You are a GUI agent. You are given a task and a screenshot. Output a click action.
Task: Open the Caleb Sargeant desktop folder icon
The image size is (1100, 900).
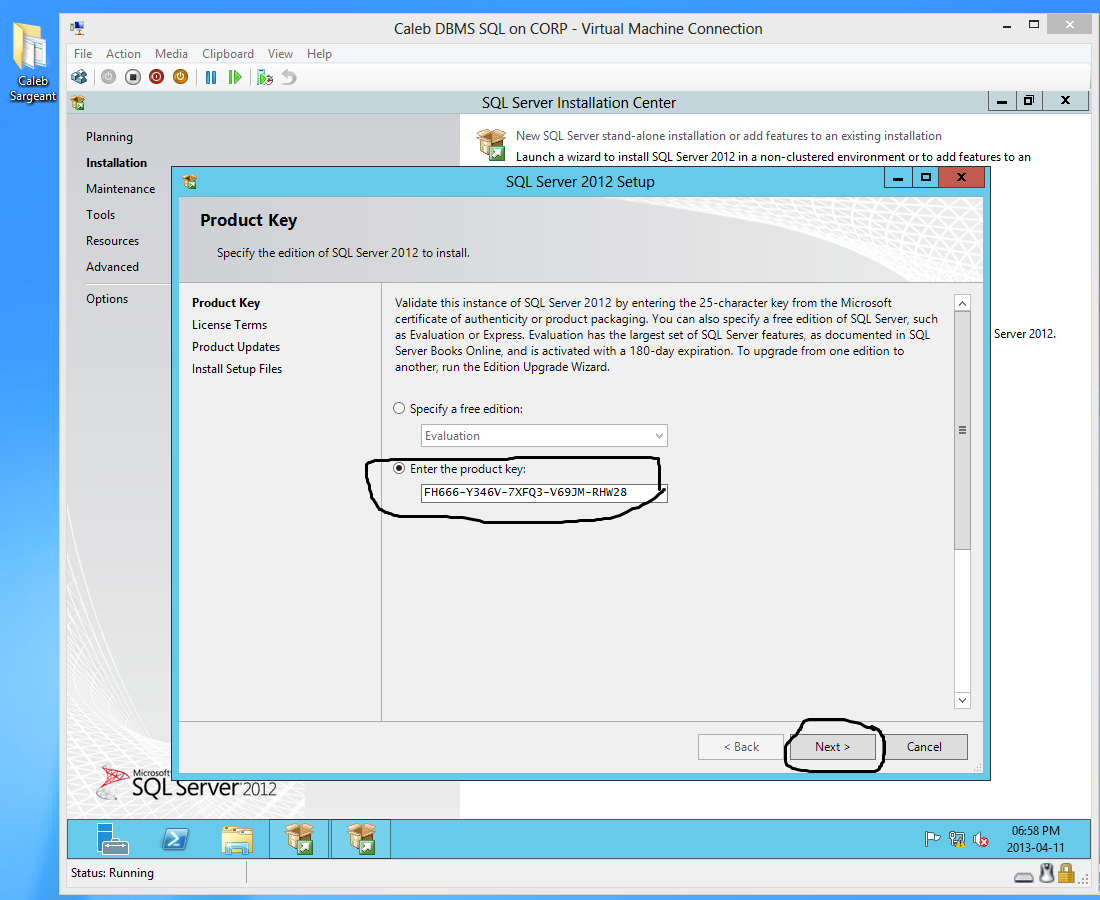(x=31, y=62)
